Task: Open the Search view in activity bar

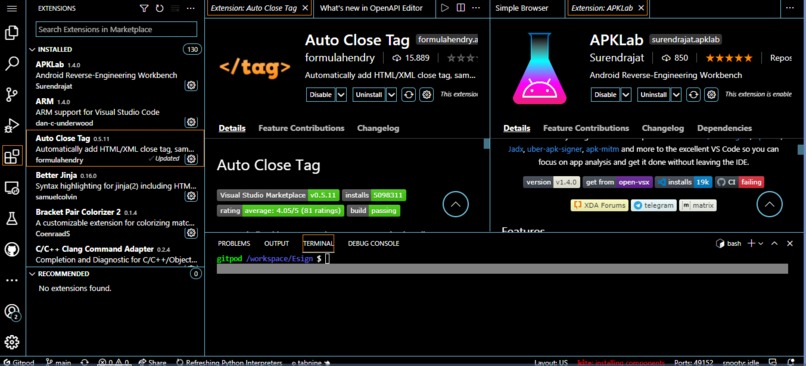Action: [x=11, y=64]
